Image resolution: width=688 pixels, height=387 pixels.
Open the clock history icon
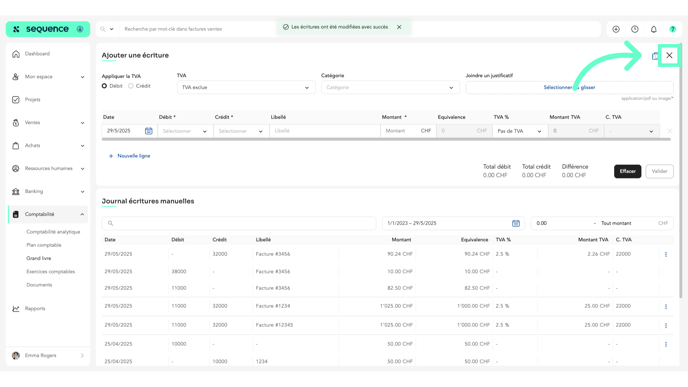[635, 29]
